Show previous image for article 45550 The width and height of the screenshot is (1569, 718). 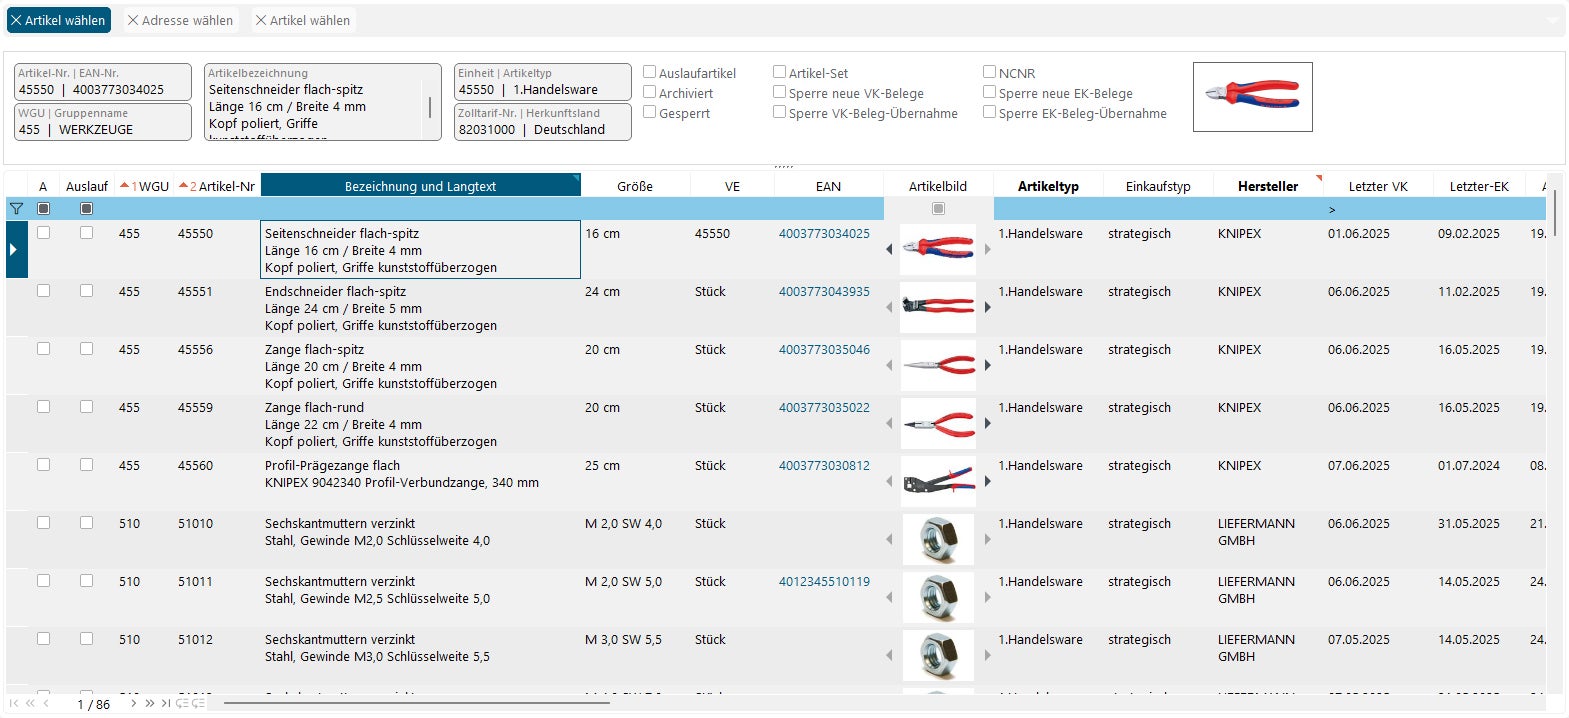(889, 249)
